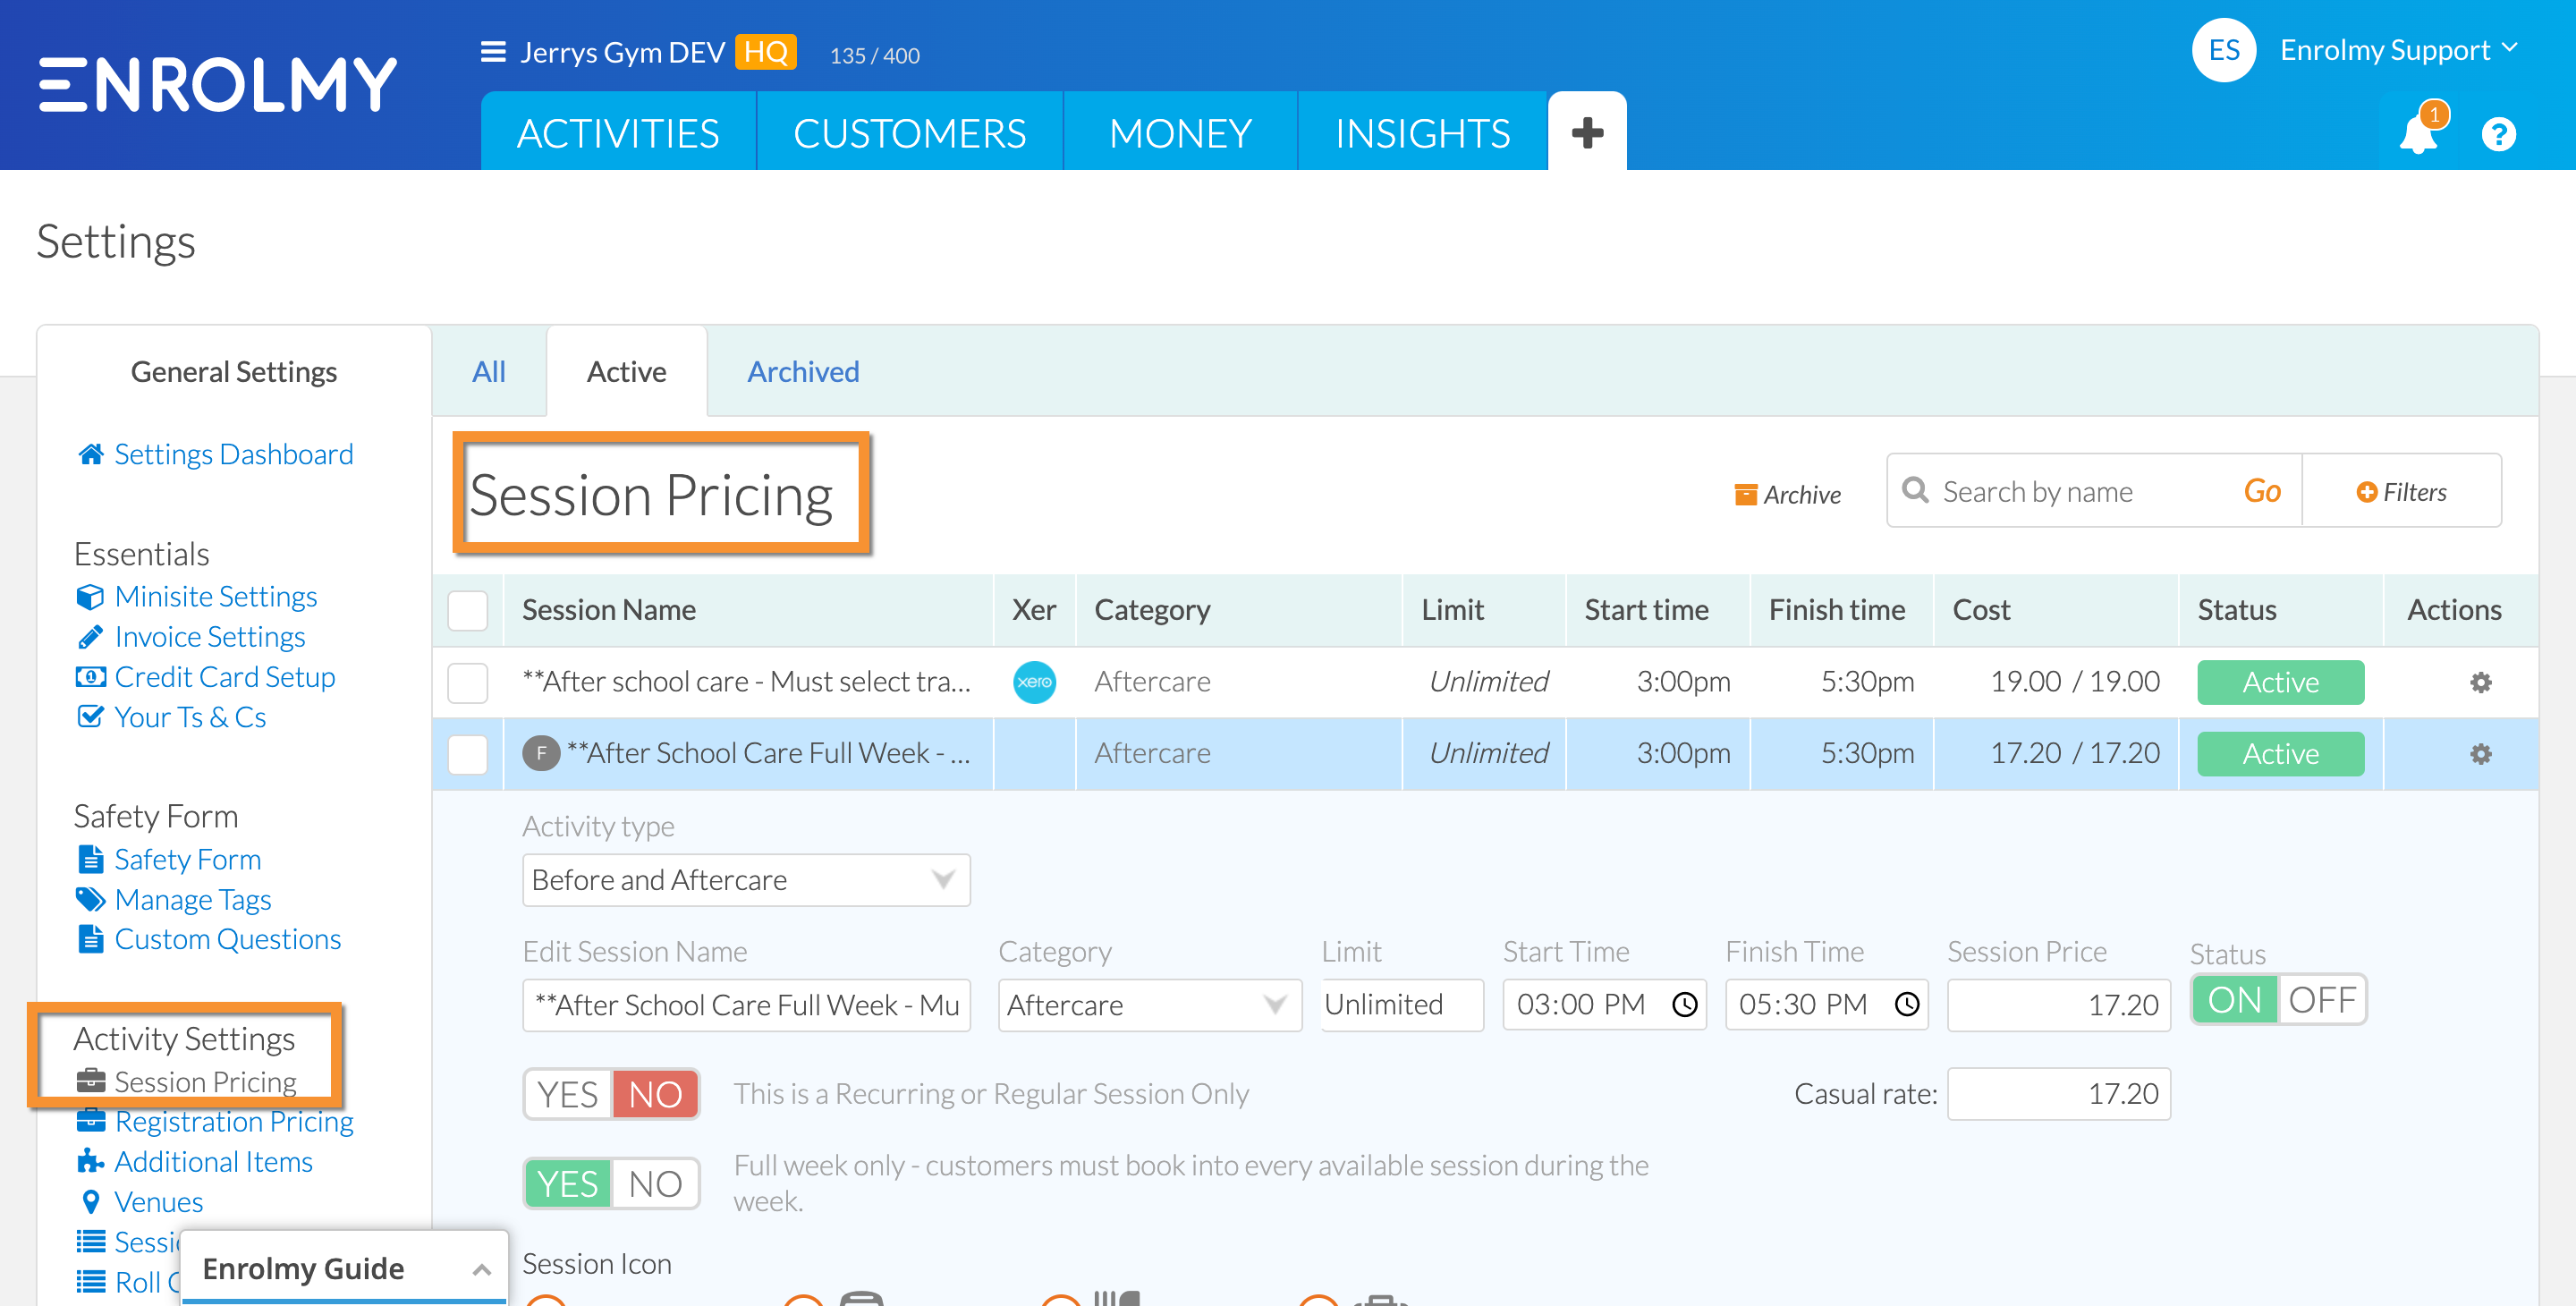
Task: Open the Settings Dashboard link
Action: point(233,454)
